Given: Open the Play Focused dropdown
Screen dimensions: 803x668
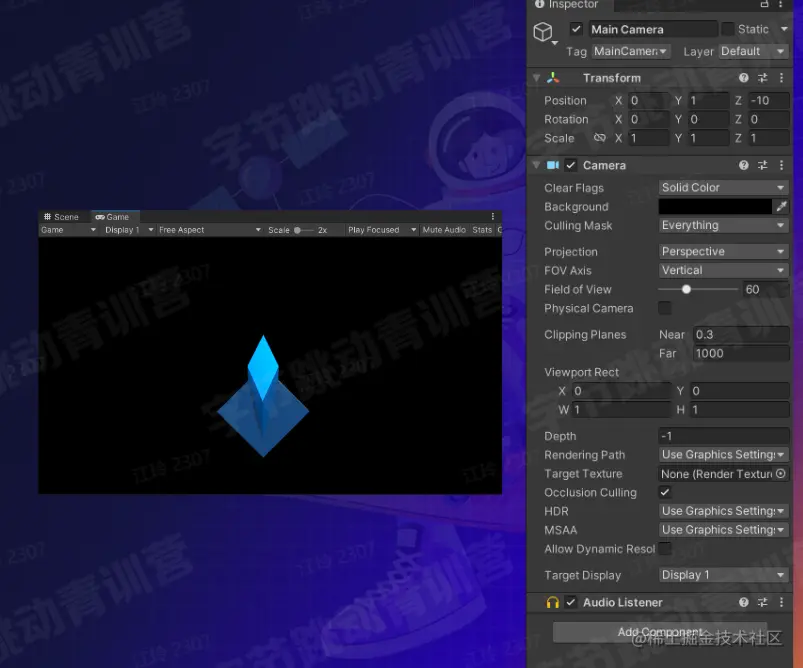Looking at the screenshot, I should pyautogui.click(x=382, y=230).
